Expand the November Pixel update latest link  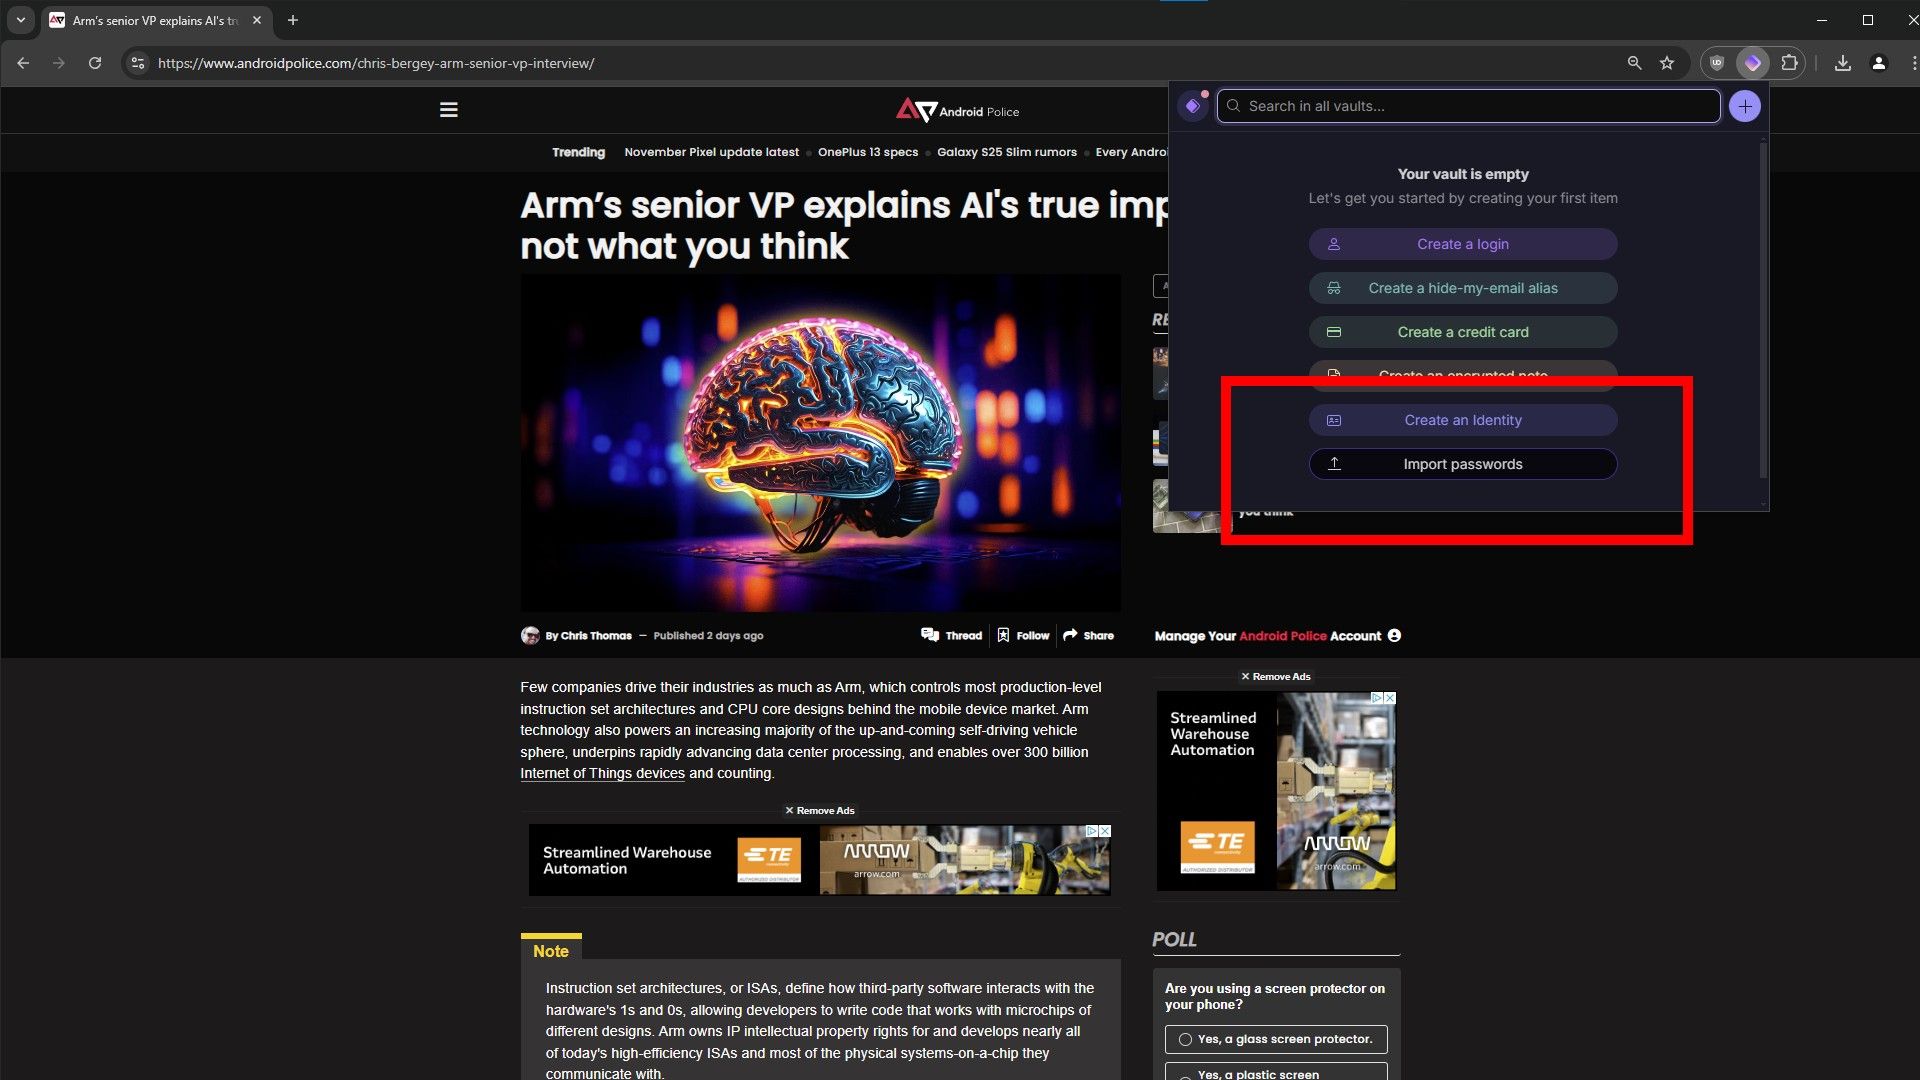click(x=709, y=152)
